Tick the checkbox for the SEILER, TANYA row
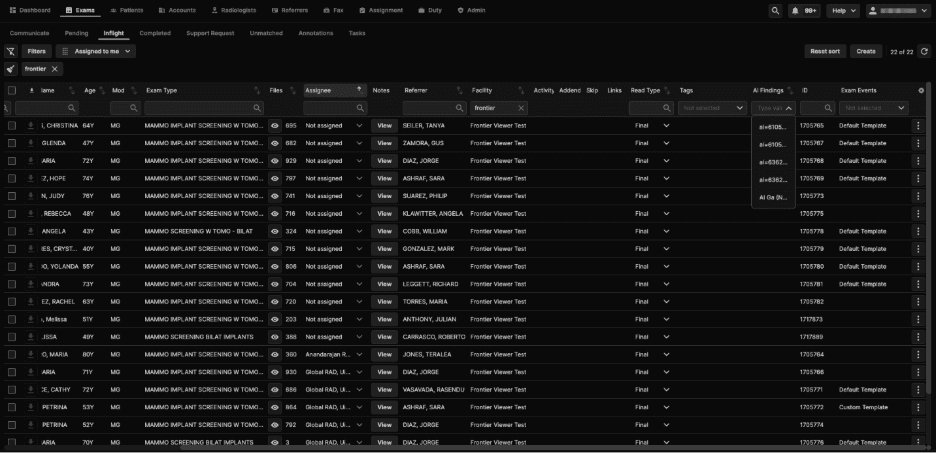This screenshot has height=453, width=936. click(12, 126)
